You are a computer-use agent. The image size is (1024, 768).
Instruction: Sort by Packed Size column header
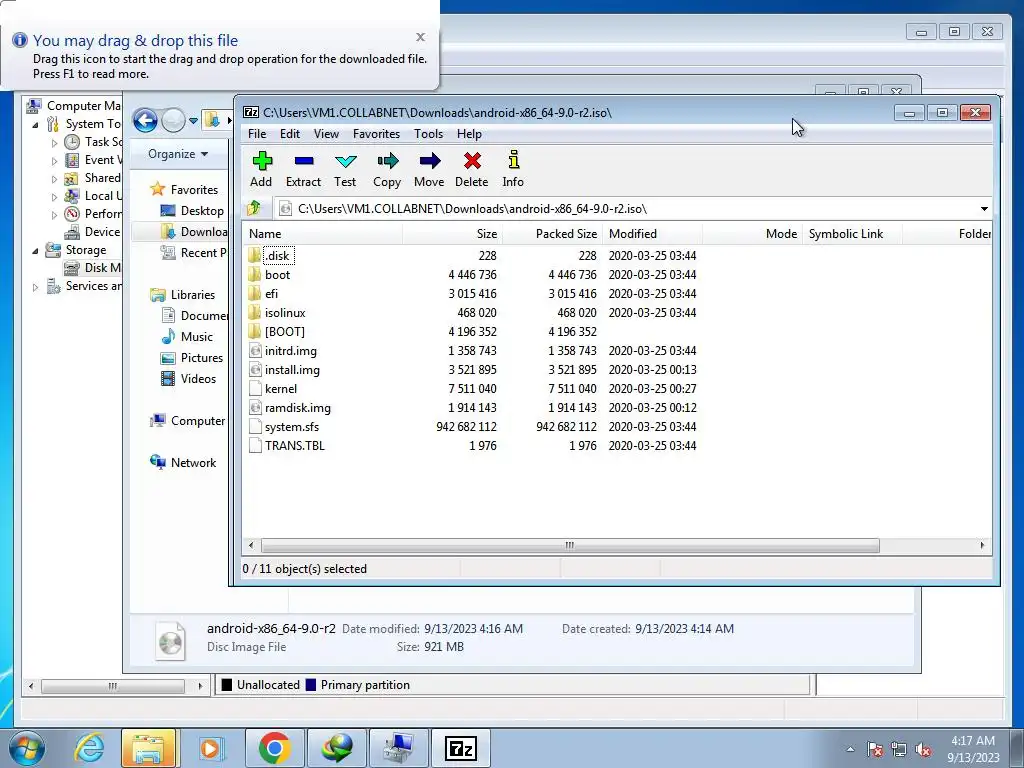(552, 234)
